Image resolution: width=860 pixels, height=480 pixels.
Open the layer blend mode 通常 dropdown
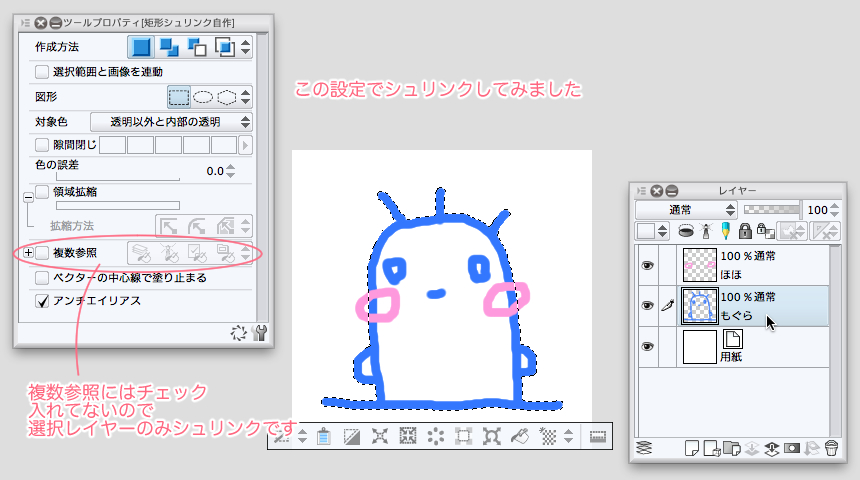click(685, 210)
